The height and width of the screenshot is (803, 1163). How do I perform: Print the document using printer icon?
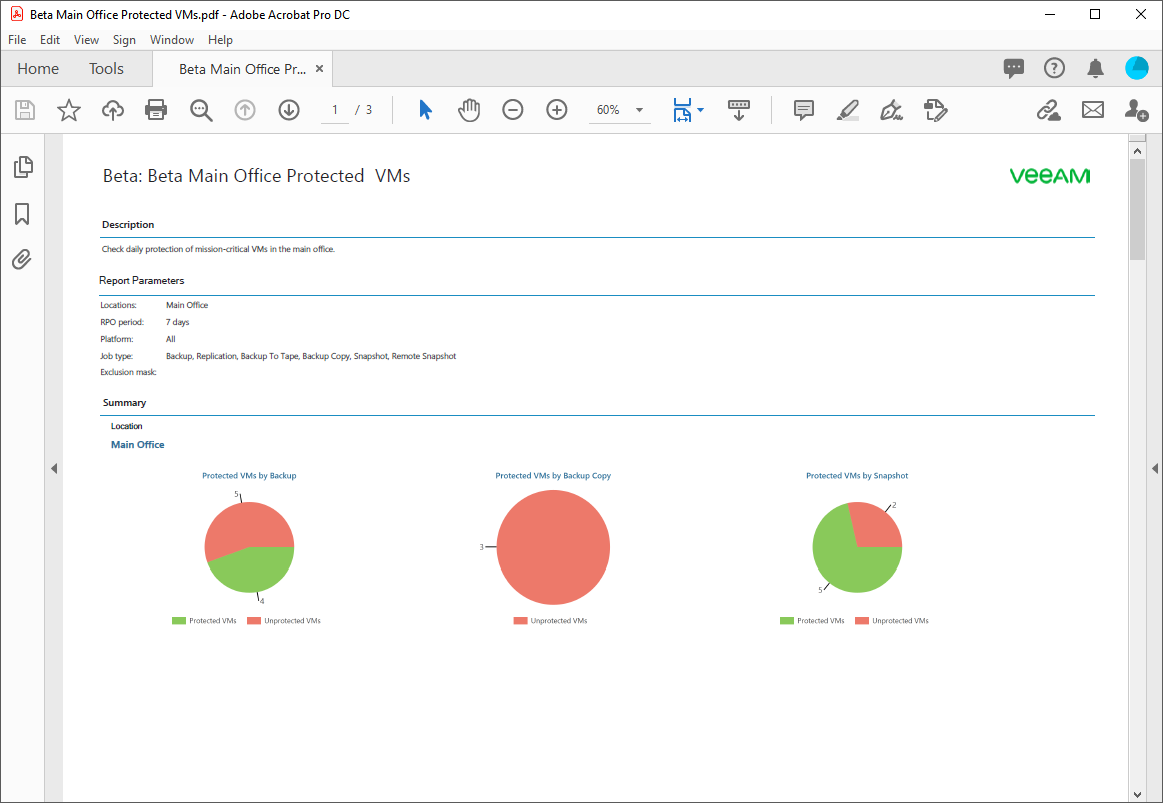point(156,110)
